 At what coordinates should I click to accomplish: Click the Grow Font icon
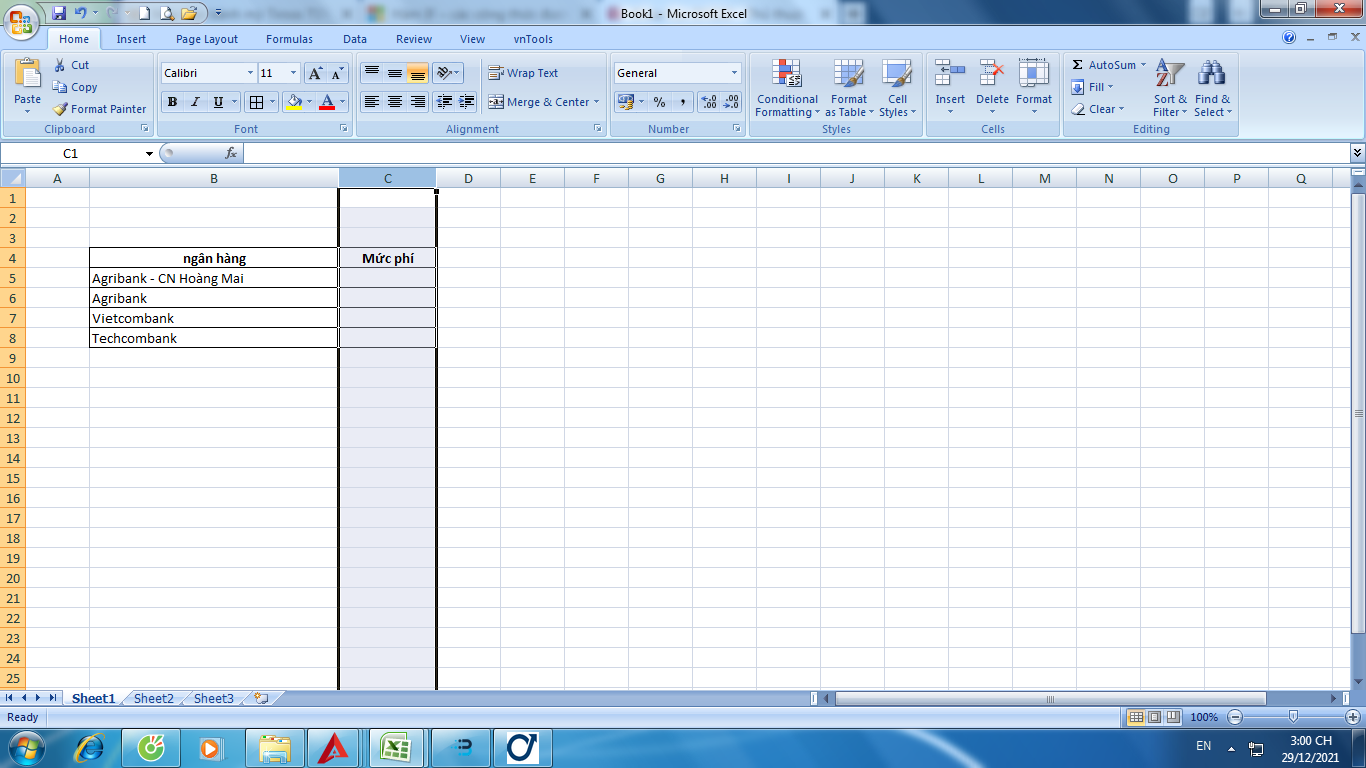click(x=315, y=73)
